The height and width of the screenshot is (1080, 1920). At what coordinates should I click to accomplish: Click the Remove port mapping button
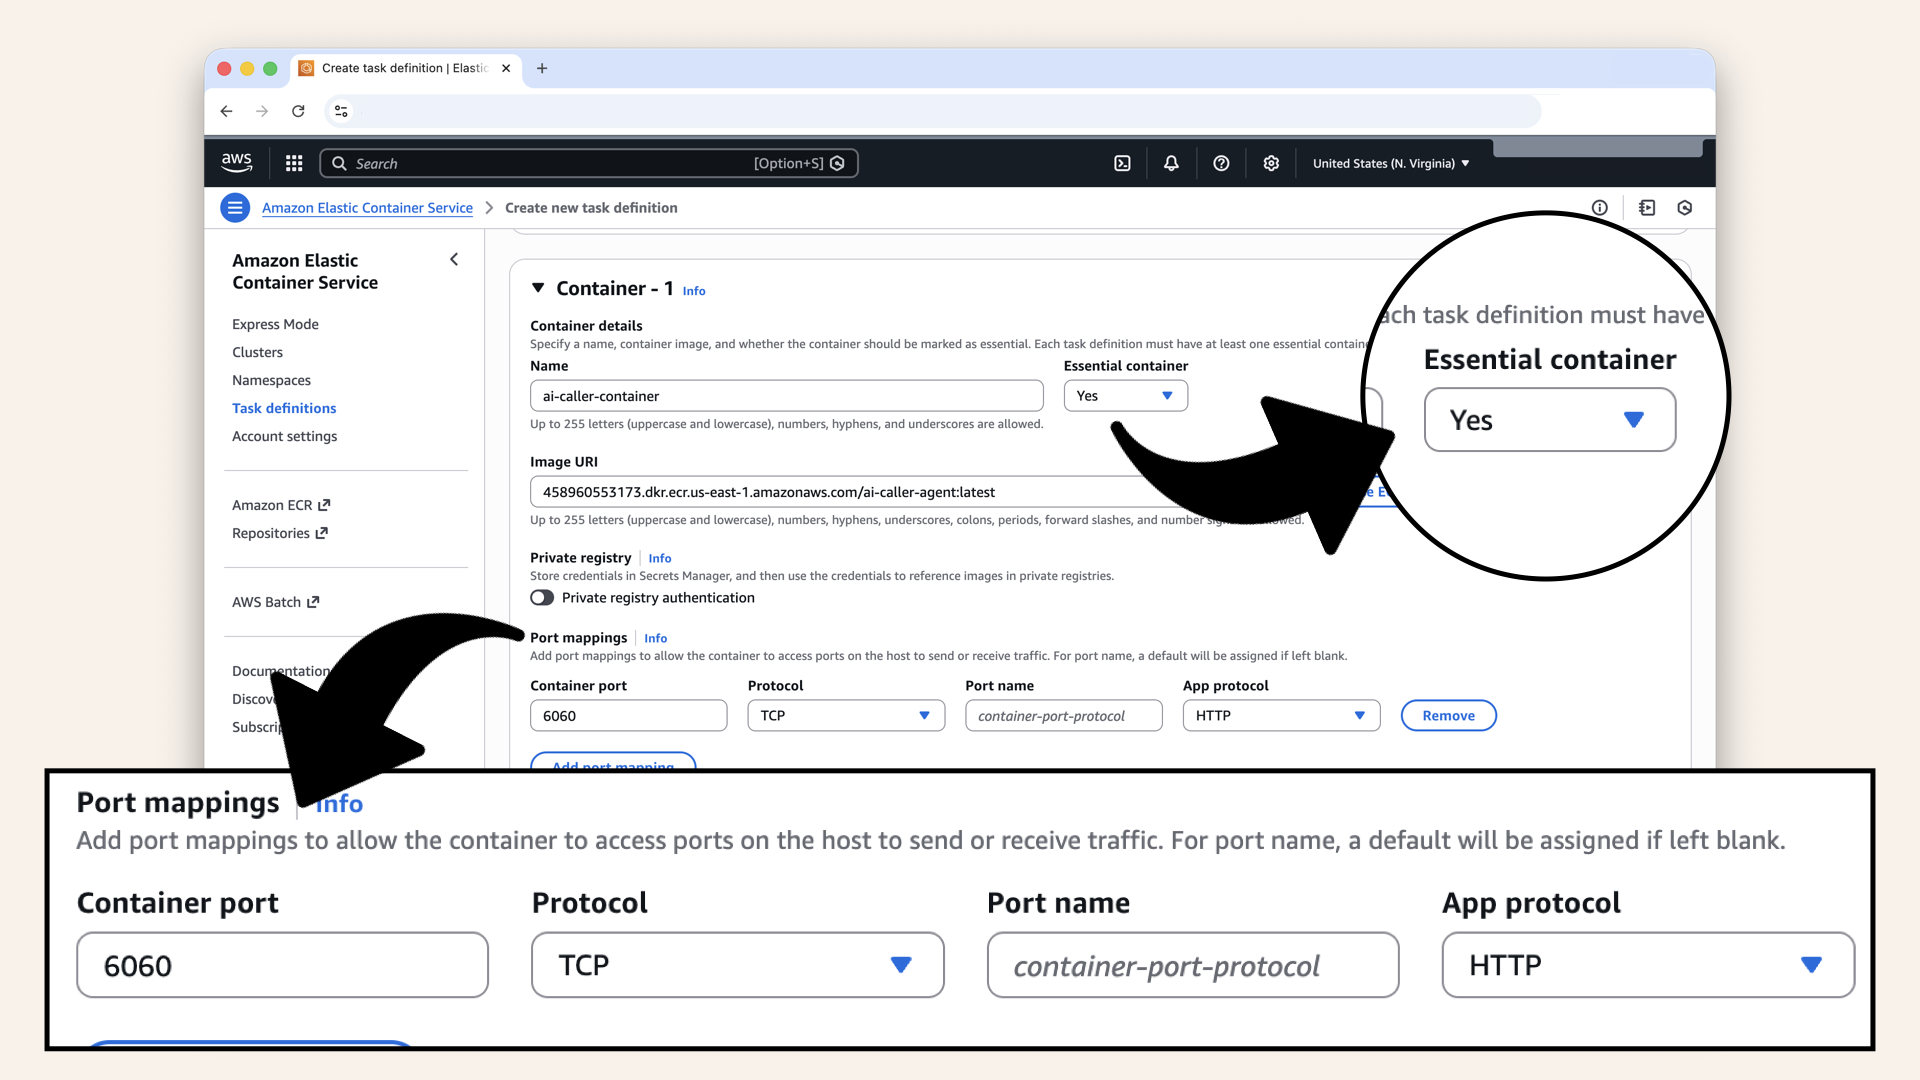click(1448, 715)
